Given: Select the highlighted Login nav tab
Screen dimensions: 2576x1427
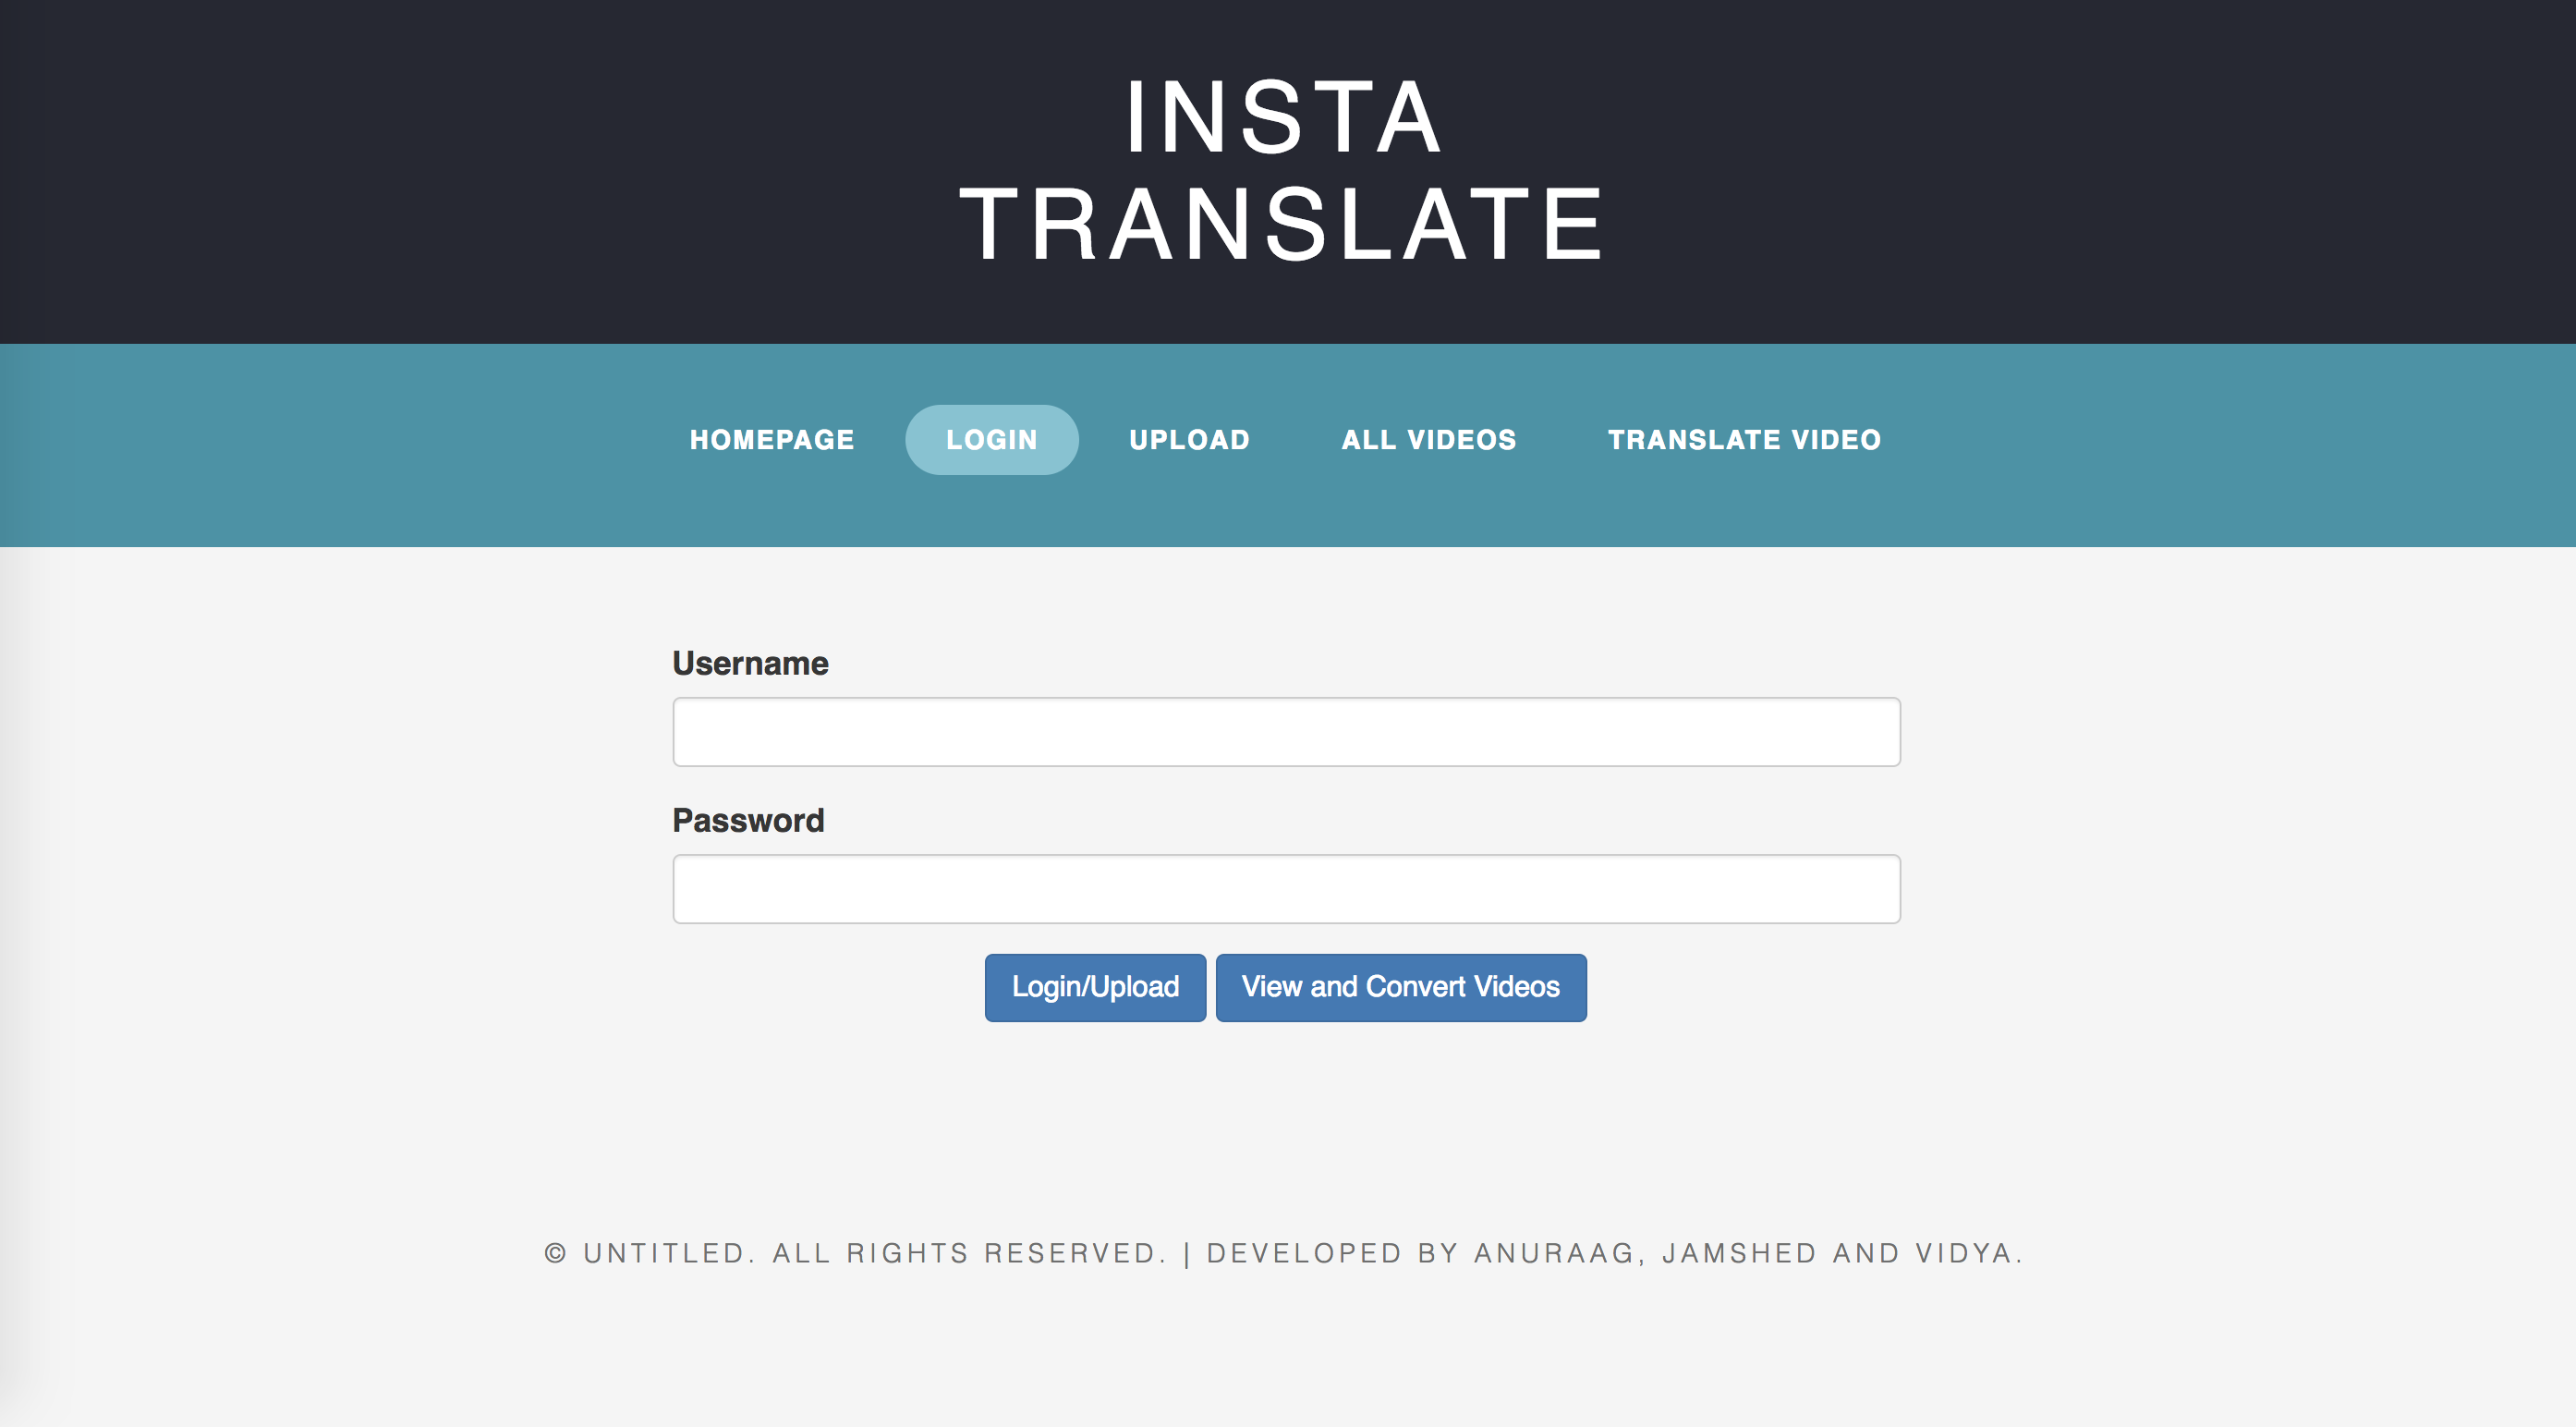Looking at the screenshot, I should (991, 440).
